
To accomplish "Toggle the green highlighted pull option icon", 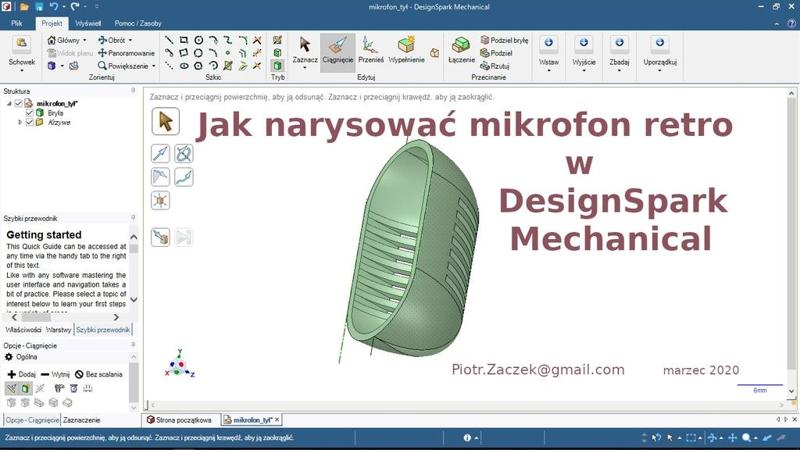I will point(24,389).
